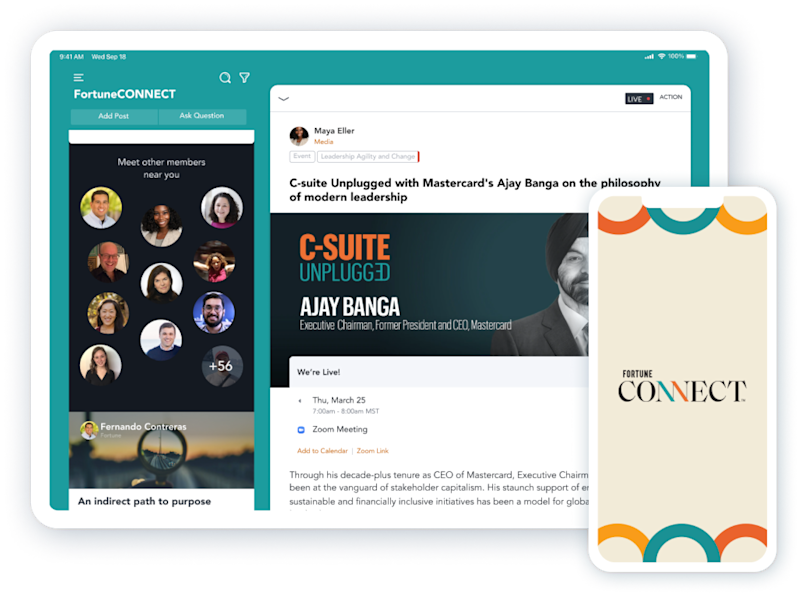
Task: Open the man in navy sweater avatar
Action: point(161,339)
